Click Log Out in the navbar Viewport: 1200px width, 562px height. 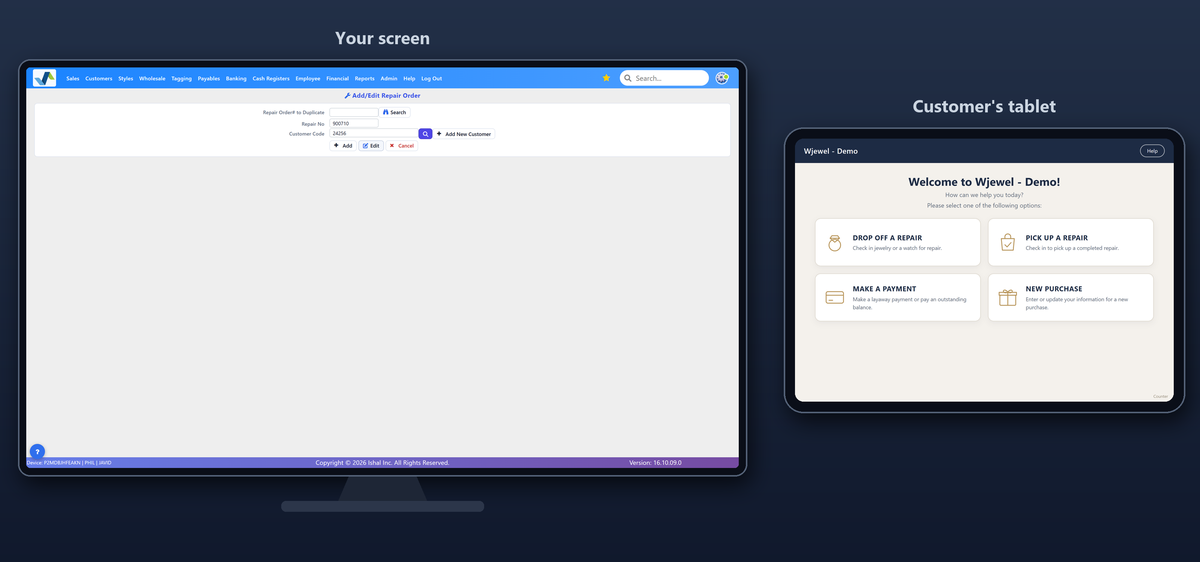431,78
